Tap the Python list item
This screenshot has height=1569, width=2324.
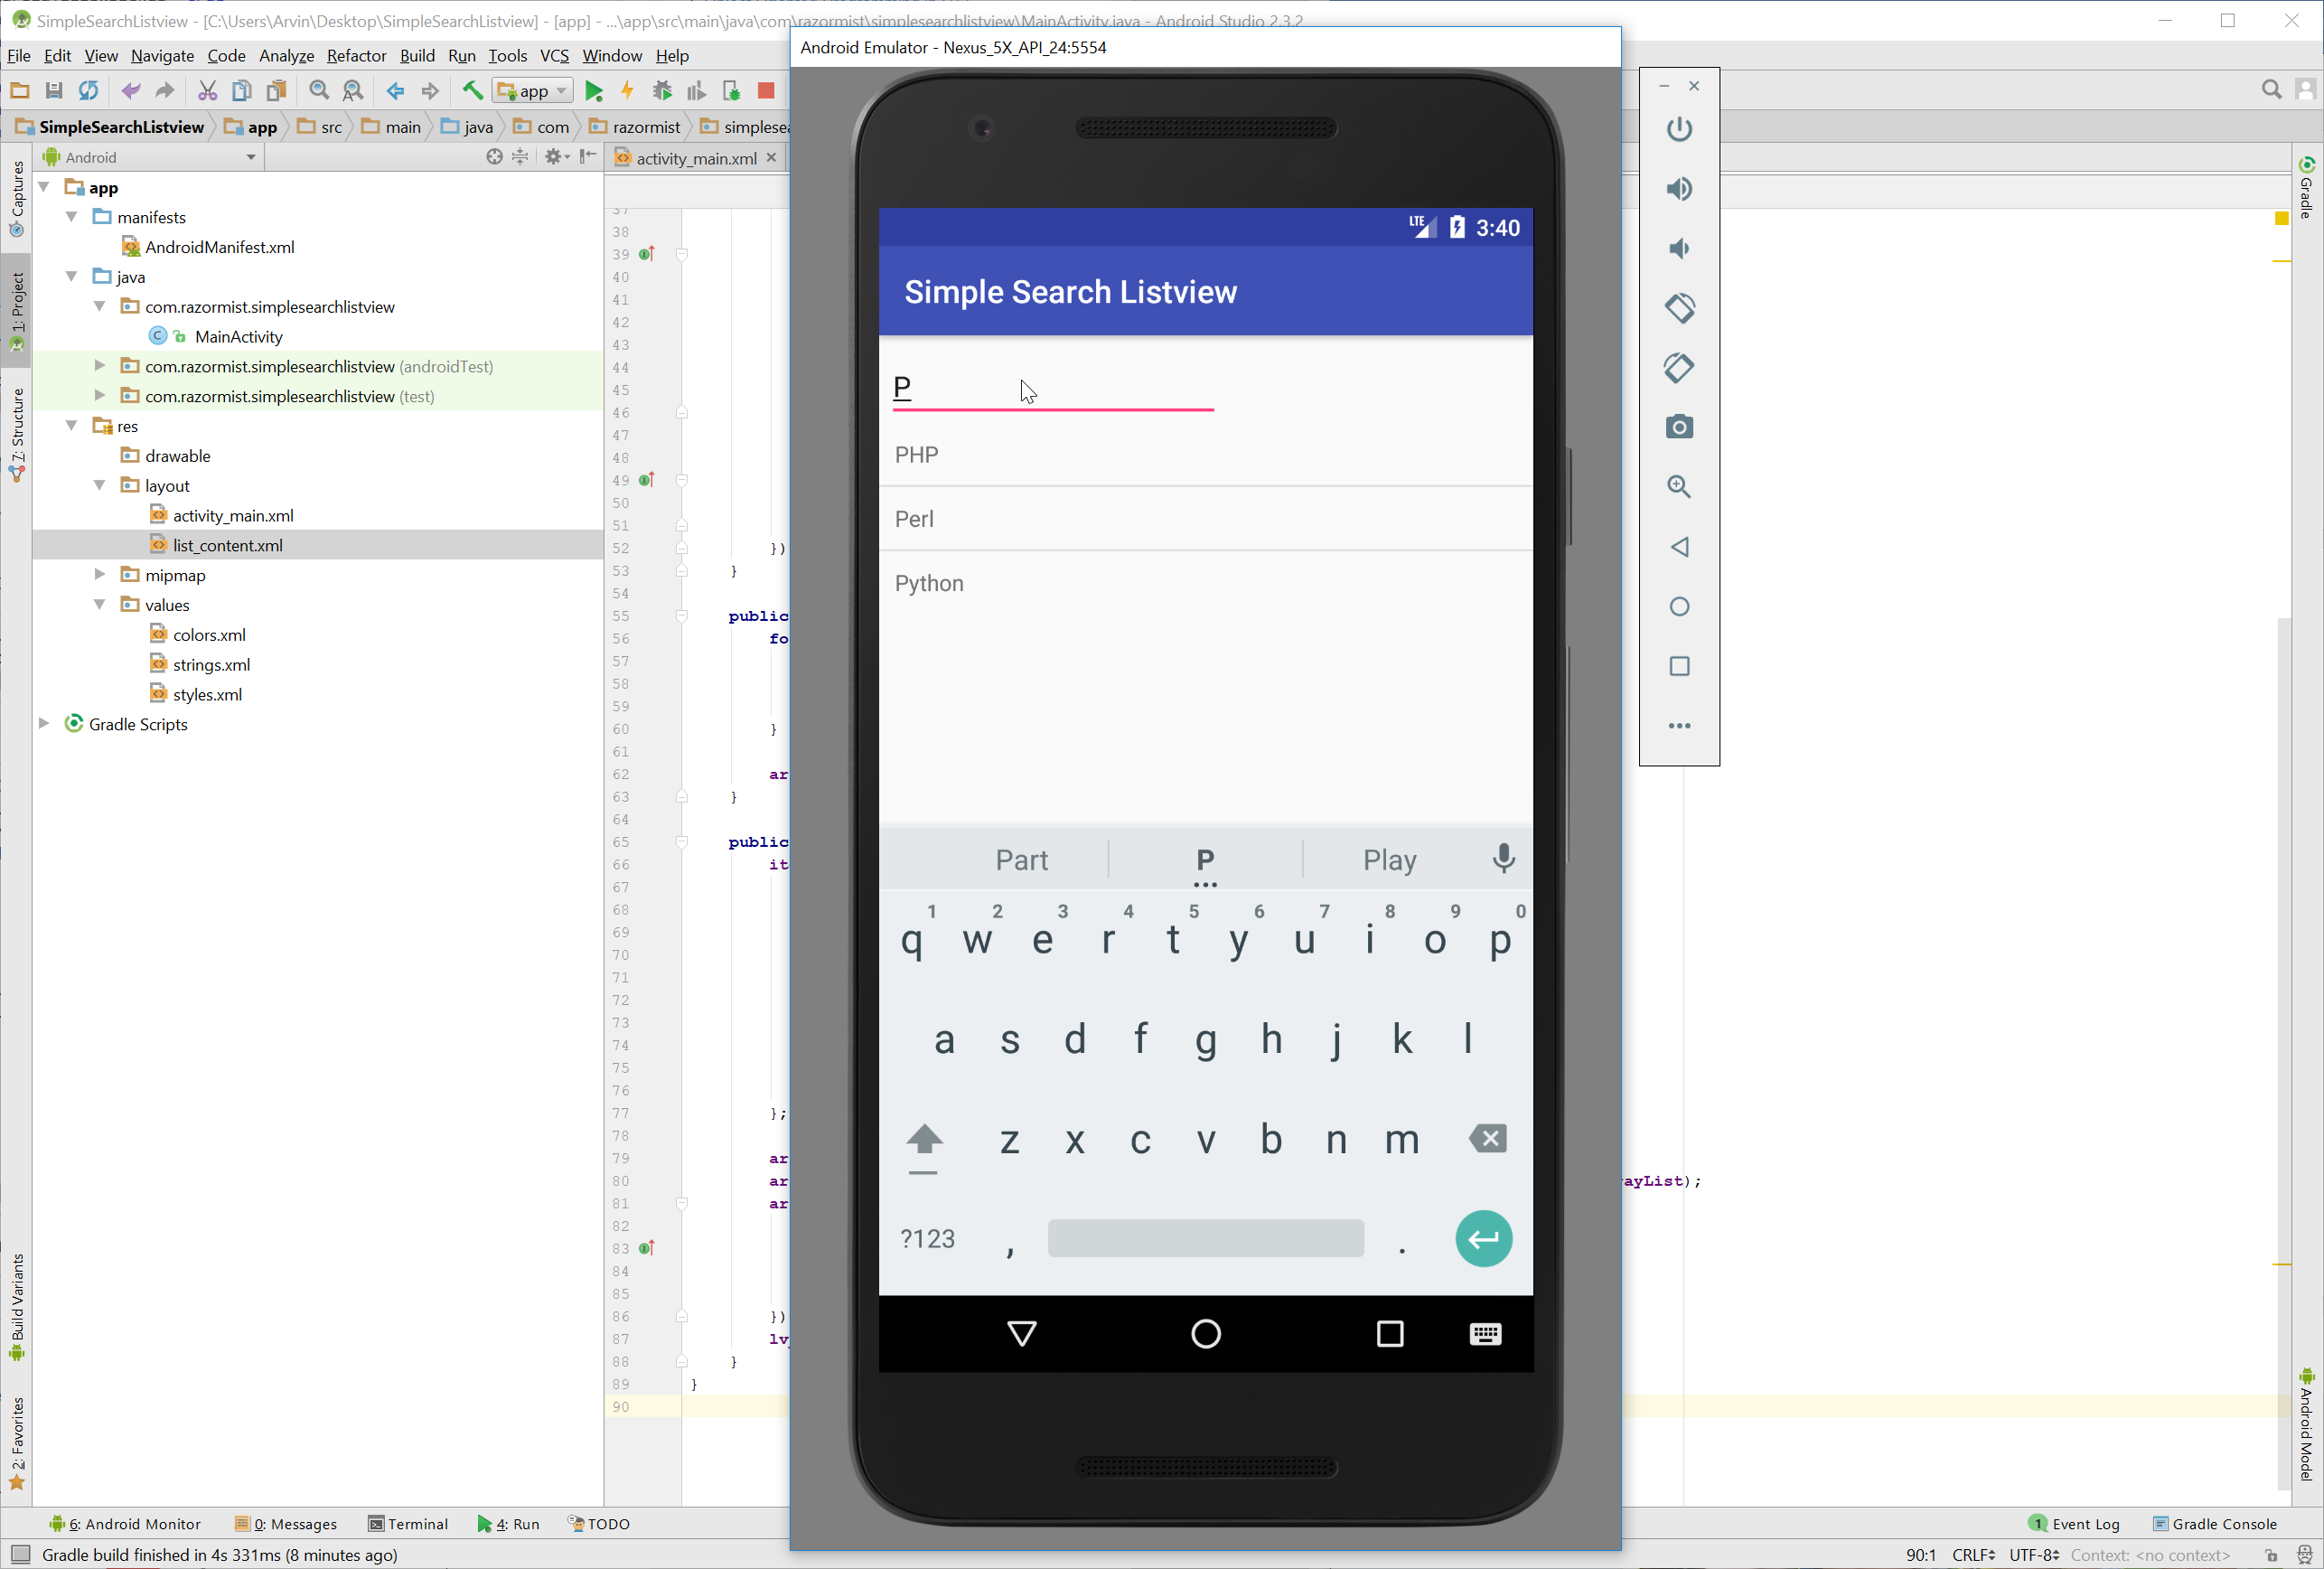tap(1205, 583)
